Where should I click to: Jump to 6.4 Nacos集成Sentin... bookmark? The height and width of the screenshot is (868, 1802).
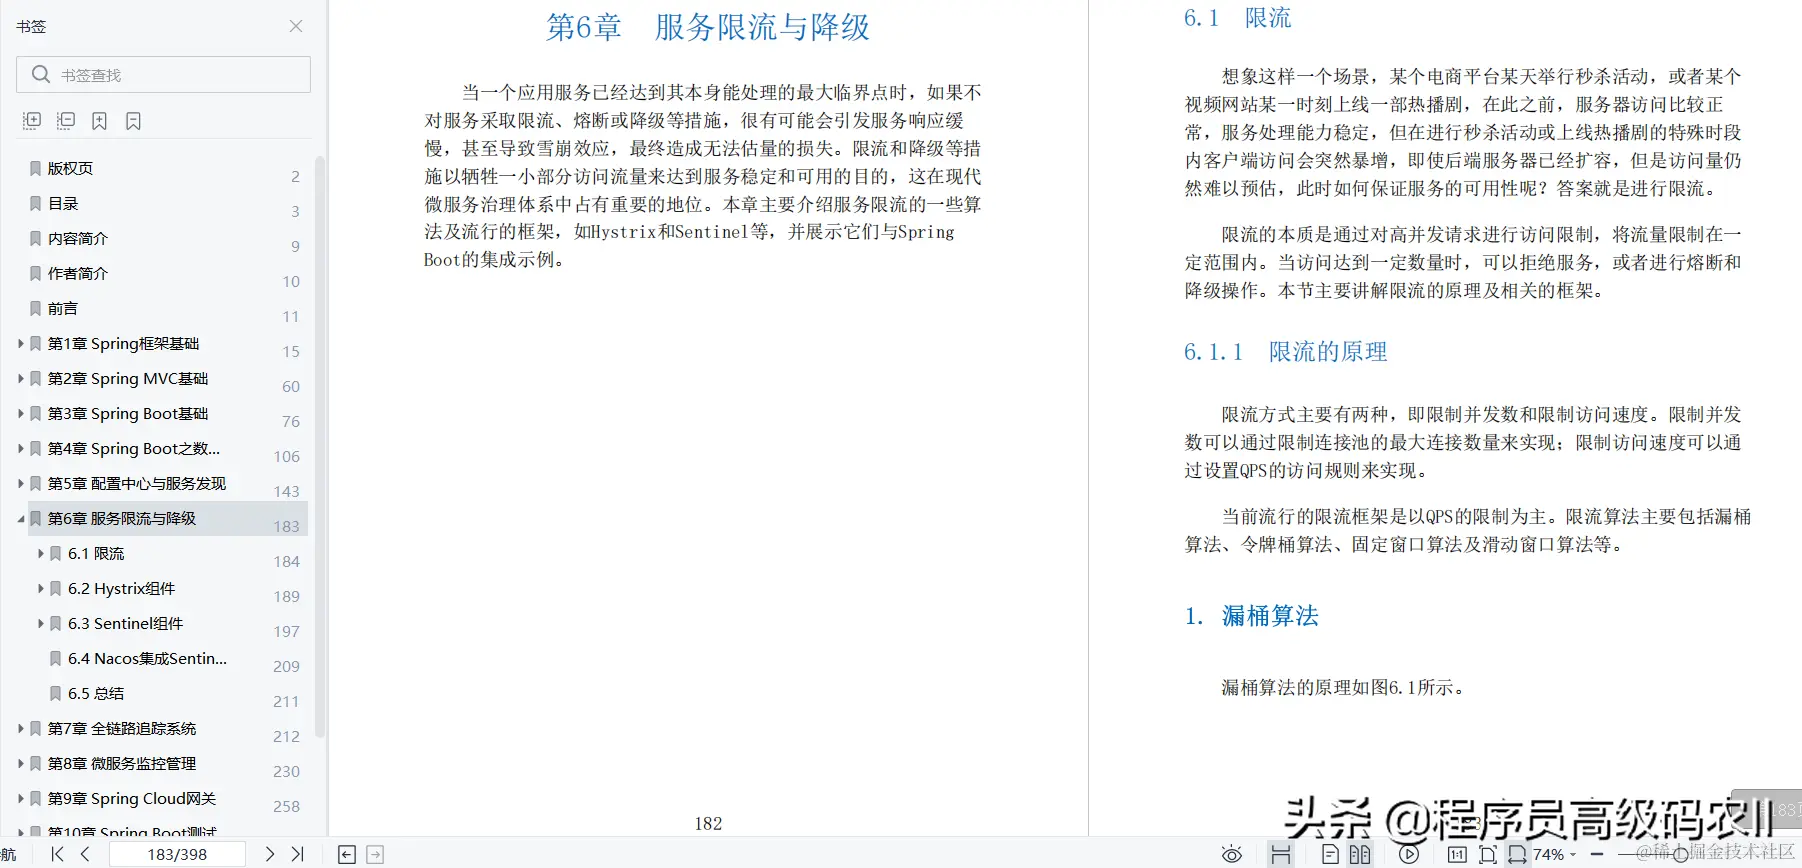coord(148,658)
